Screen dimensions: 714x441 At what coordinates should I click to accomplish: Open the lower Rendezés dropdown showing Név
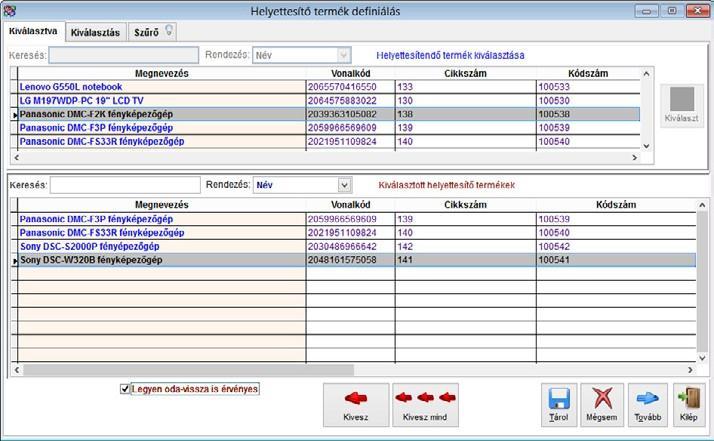point(345,185)
